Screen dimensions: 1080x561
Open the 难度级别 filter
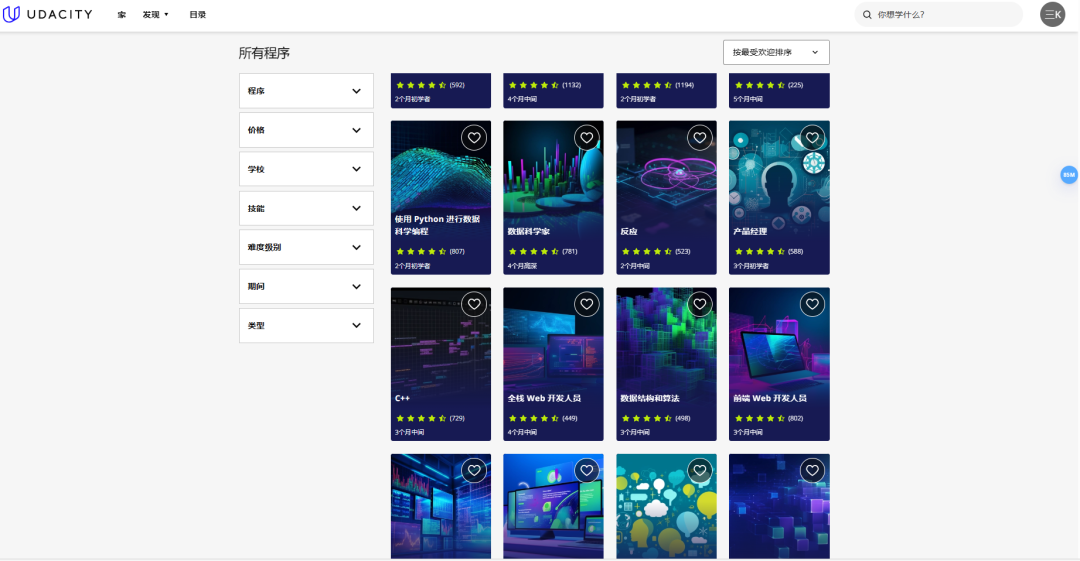point(307,247)
